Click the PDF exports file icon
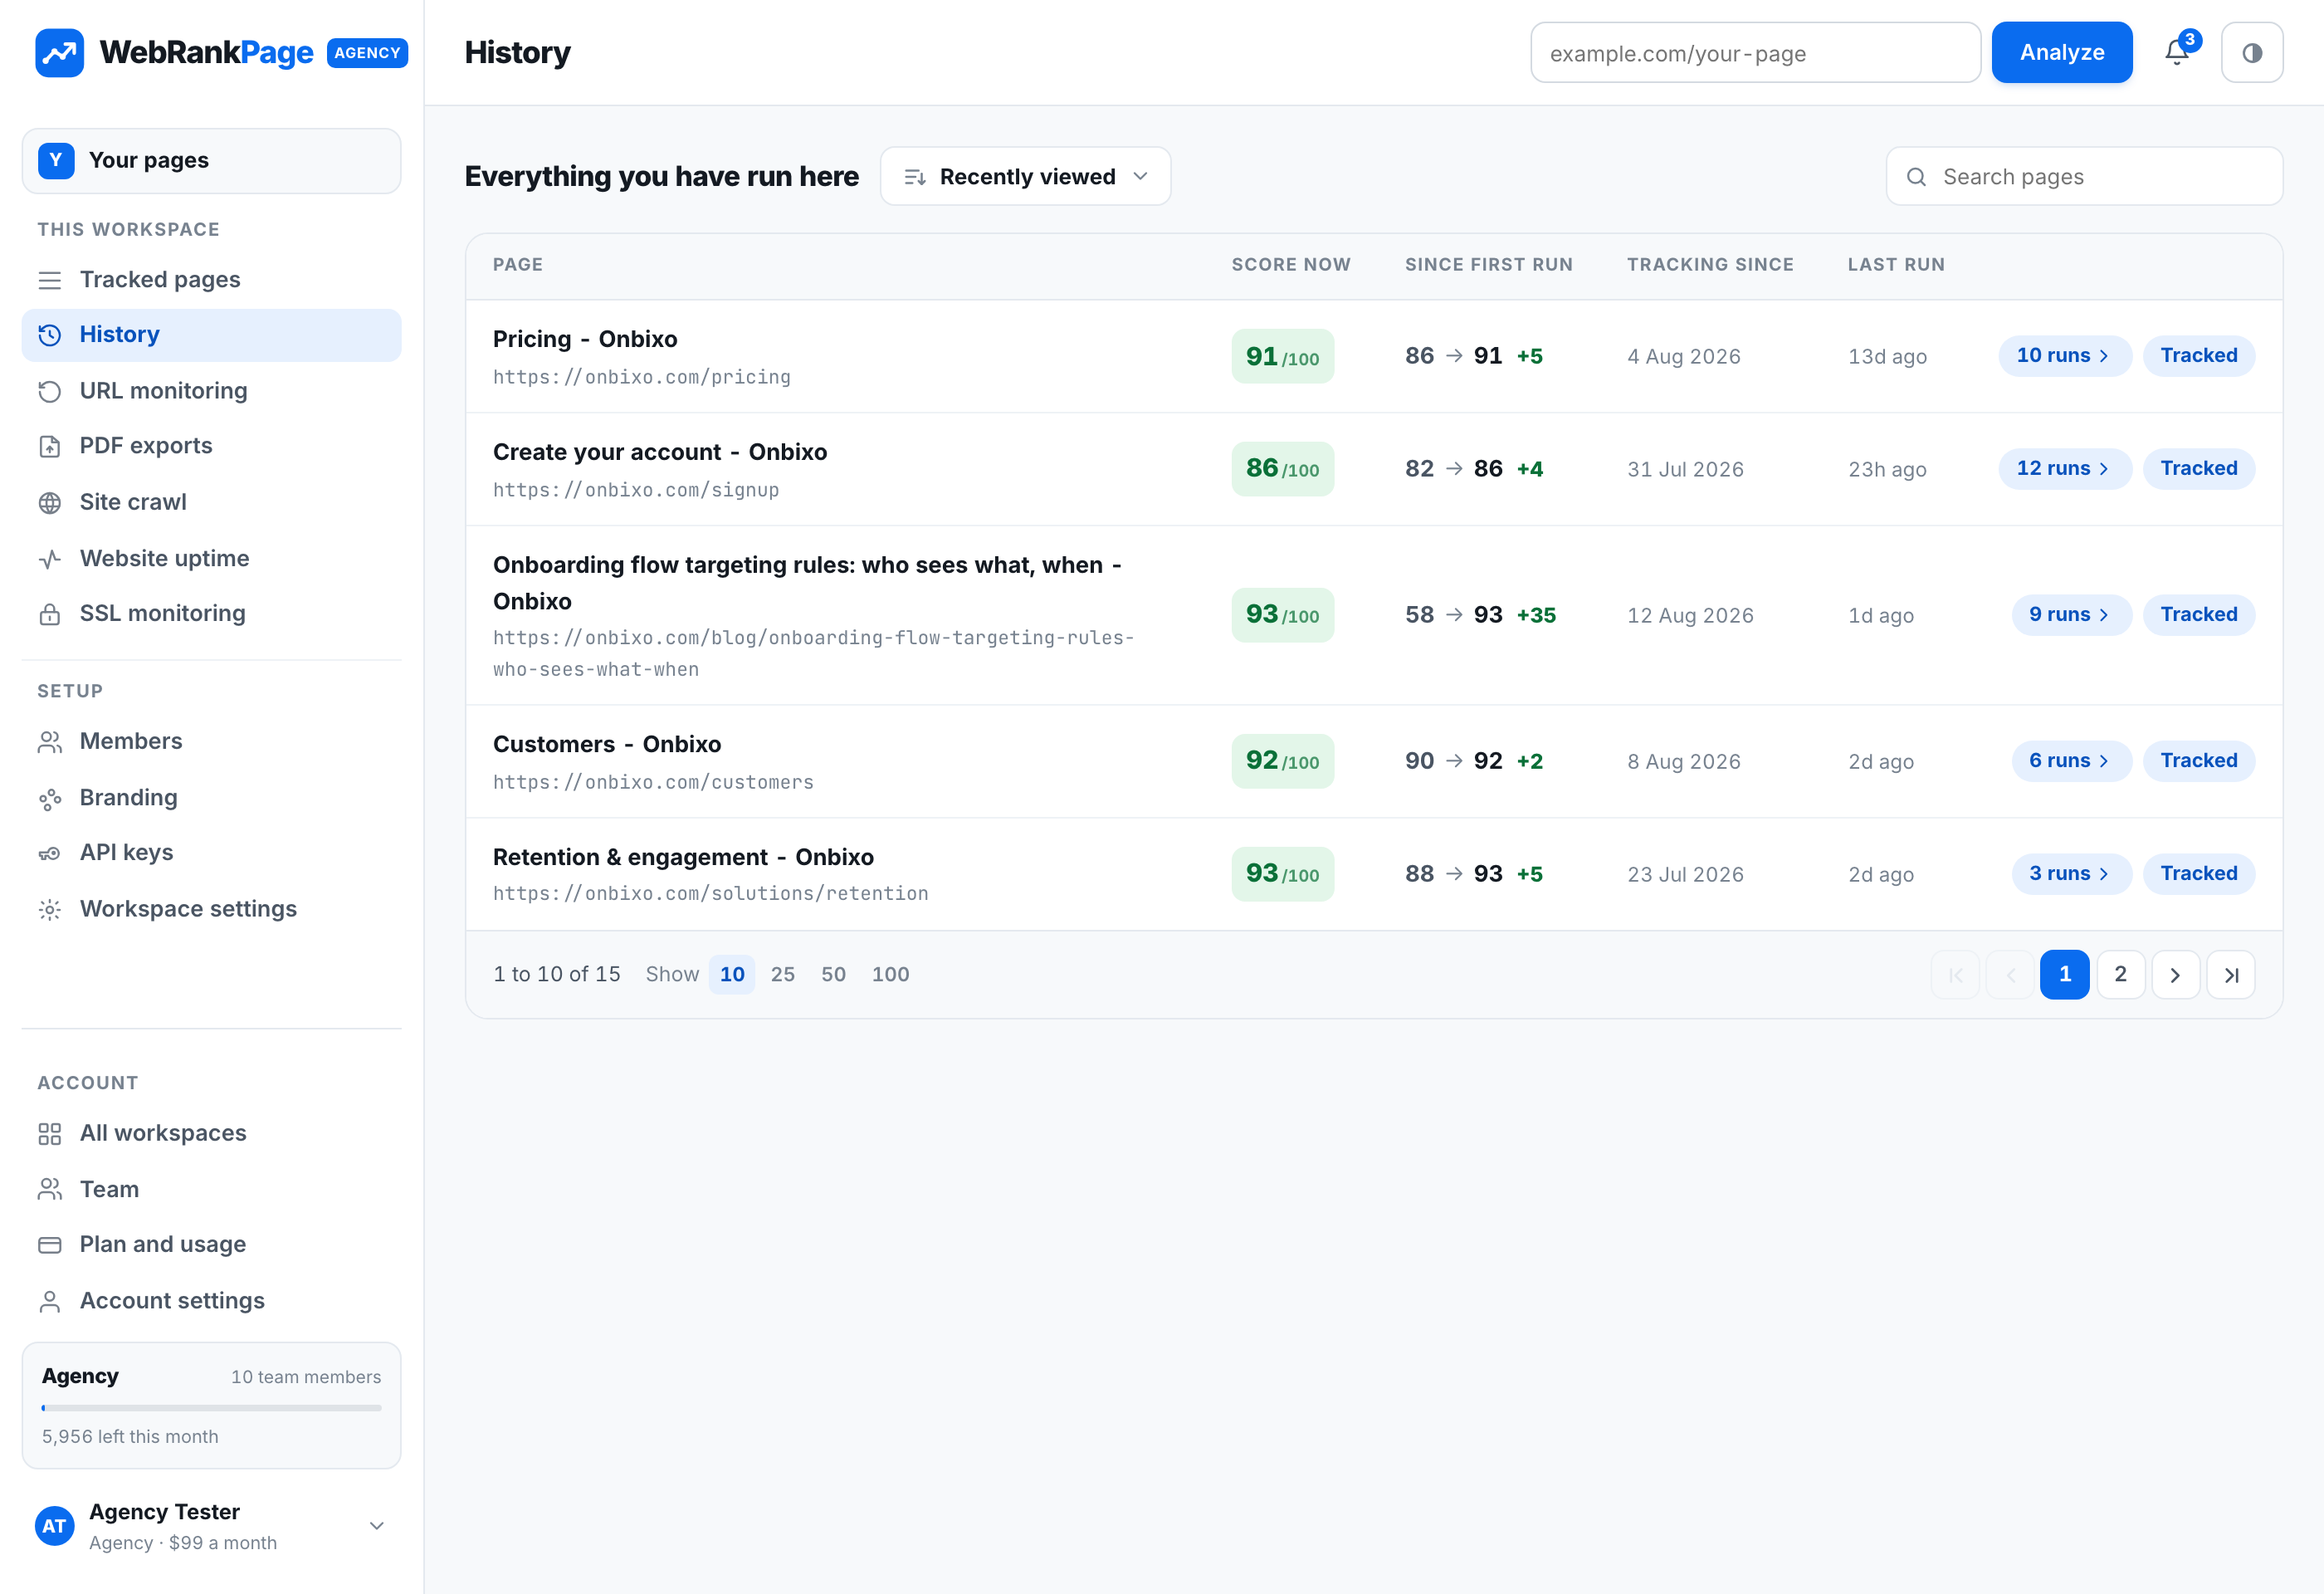The height and width of the screenshot is (1594, 2324). tap(50, 446)
